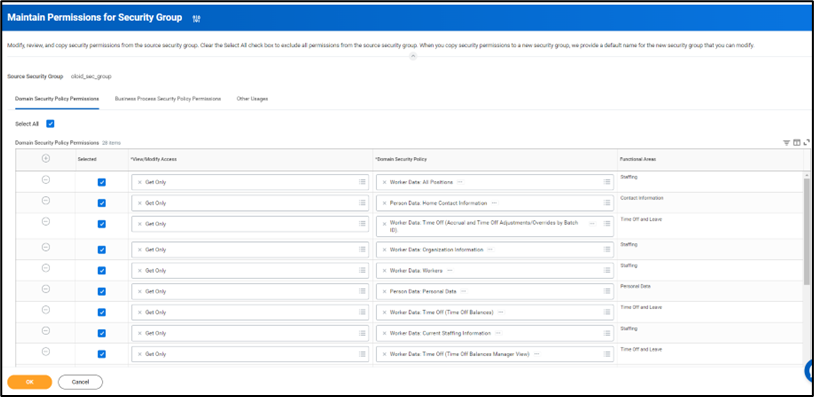The image size is (814, 397).
Task: Click the orange OK button
Action: coord(30,382)
